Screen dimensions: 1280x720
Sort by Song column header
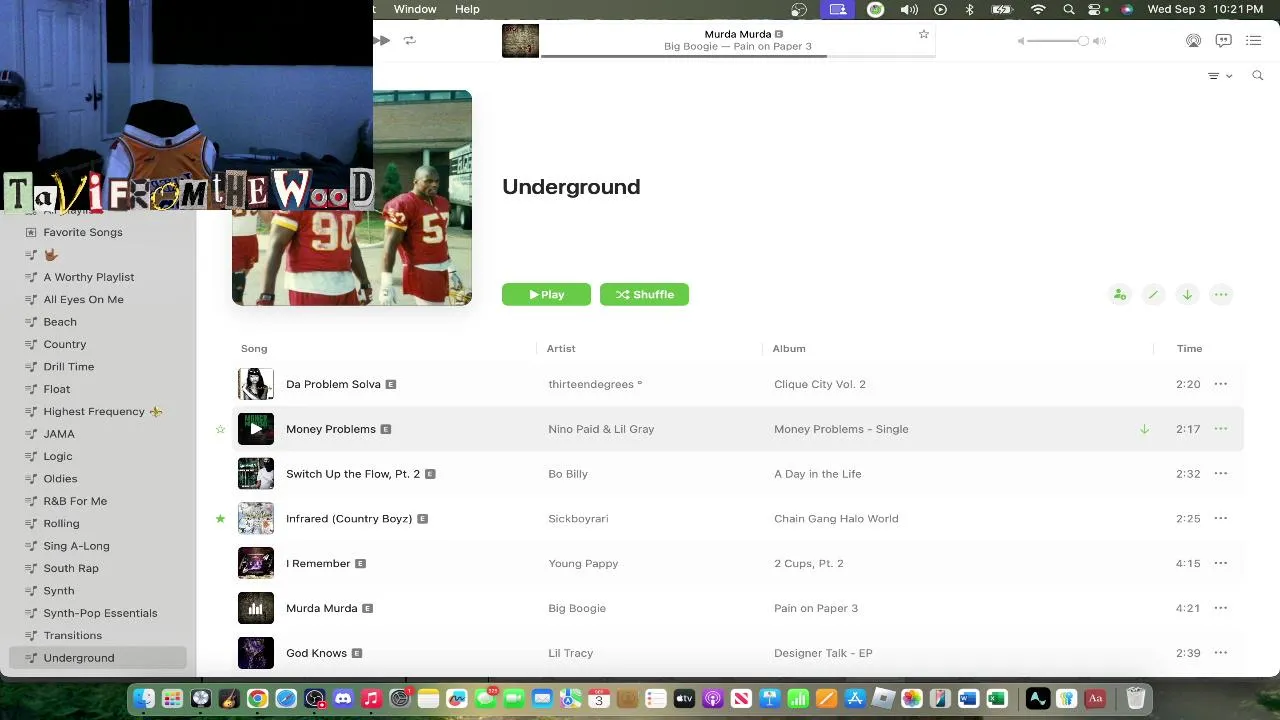pos(254,348)
